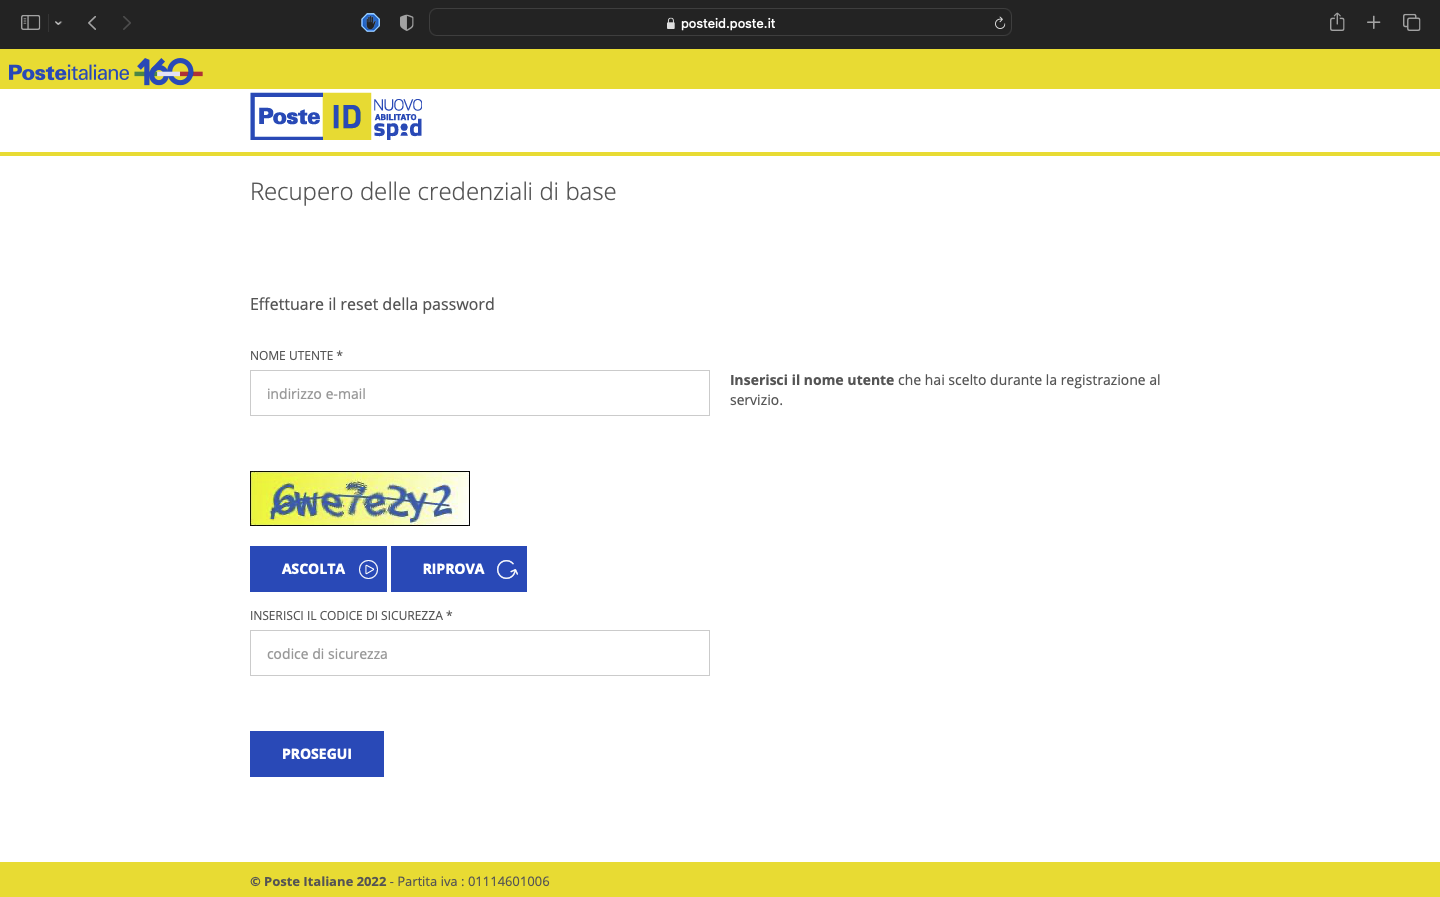1440x897 pixels.
Task: Click the blue extension icon in the toolbar
Action: 370,22
